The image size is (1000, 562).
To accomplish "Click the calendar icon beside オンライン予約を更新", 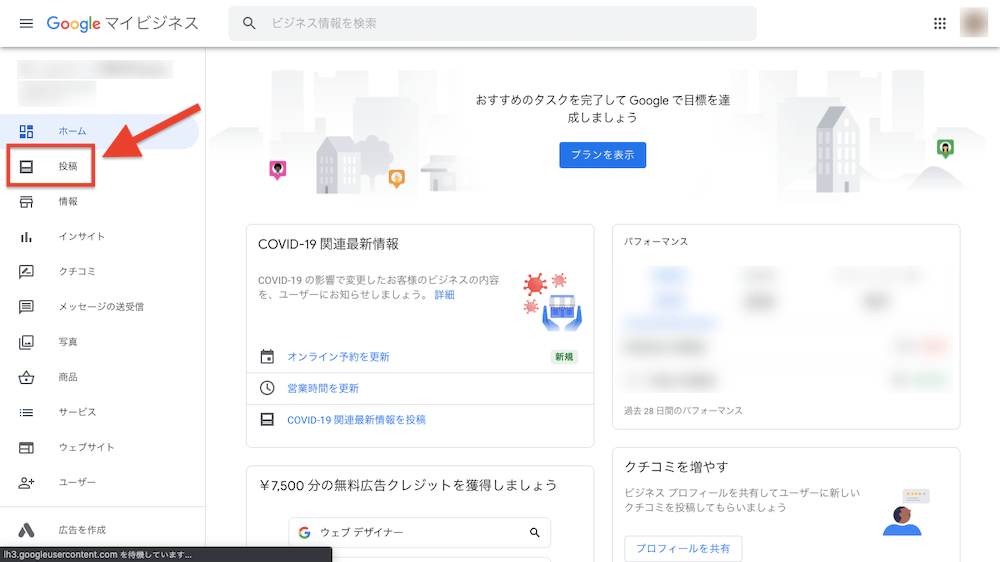I will click(x=267, y=357).
